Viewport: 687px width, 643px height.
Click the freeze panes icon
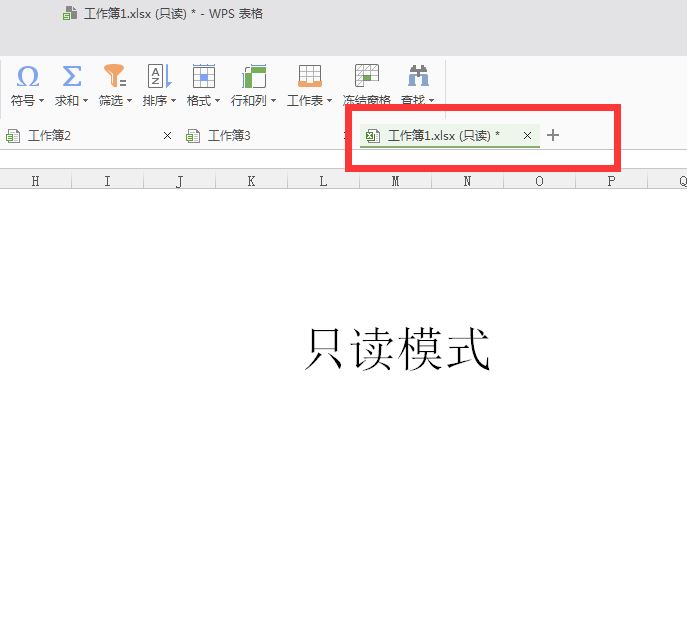pos(367,75)
